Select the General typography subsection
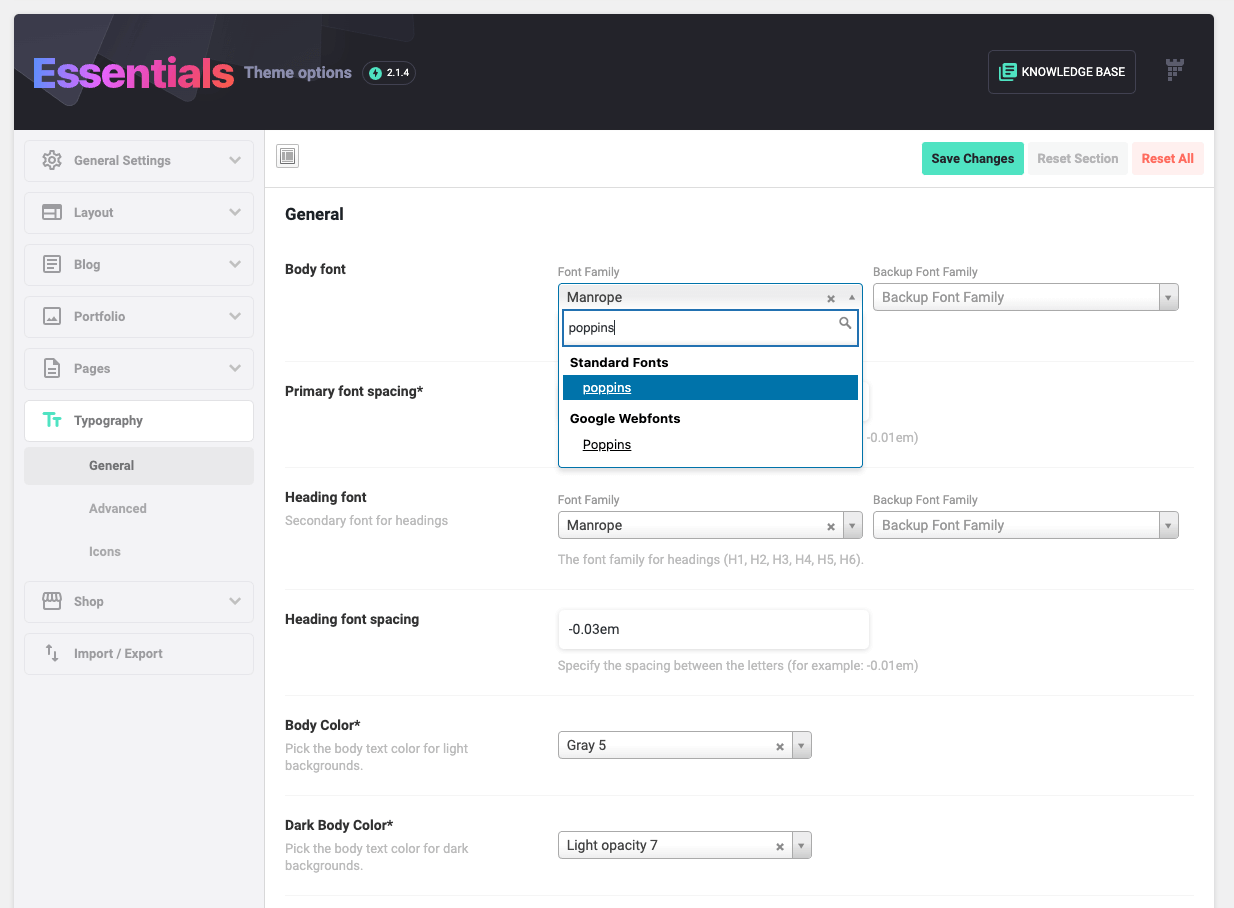This screenshot has width=1234, height=908. tap(139, 465)
